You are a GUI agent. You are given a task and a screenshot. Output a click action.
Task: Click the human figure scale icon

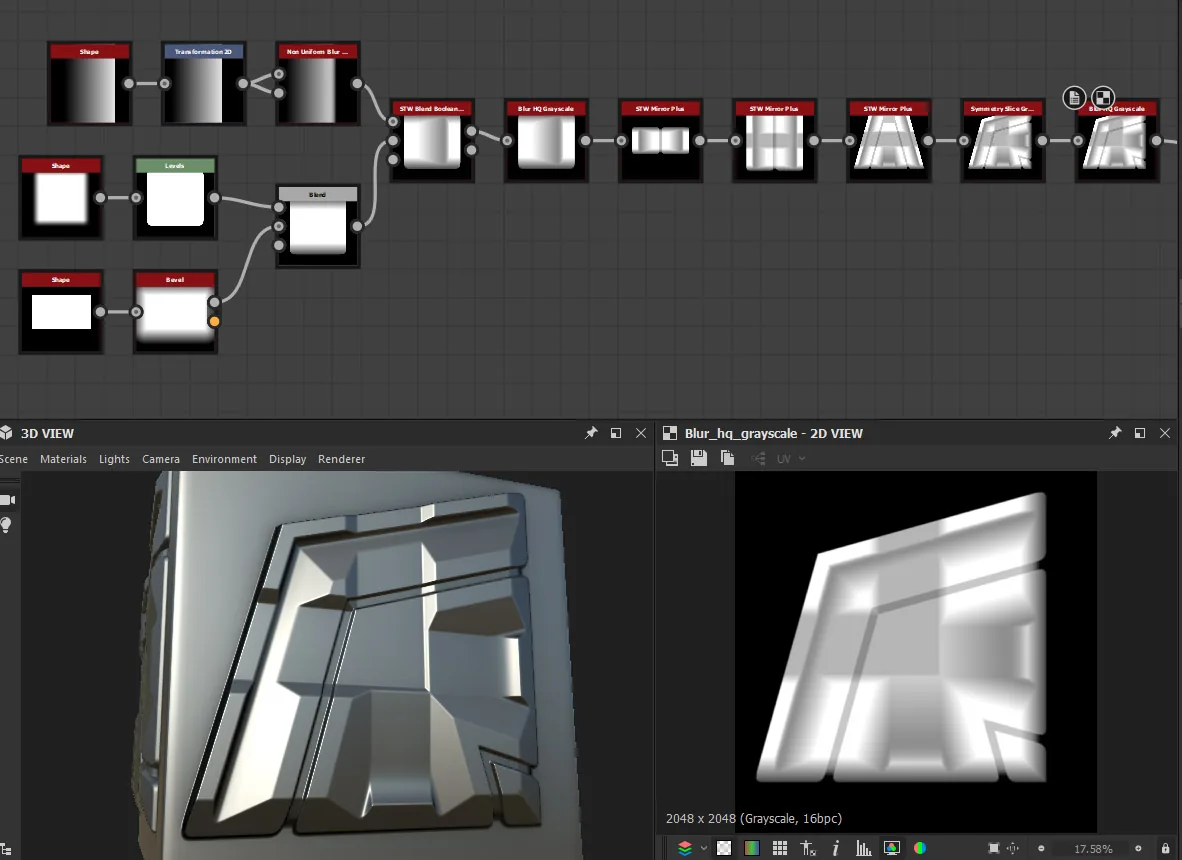(808, 848)
